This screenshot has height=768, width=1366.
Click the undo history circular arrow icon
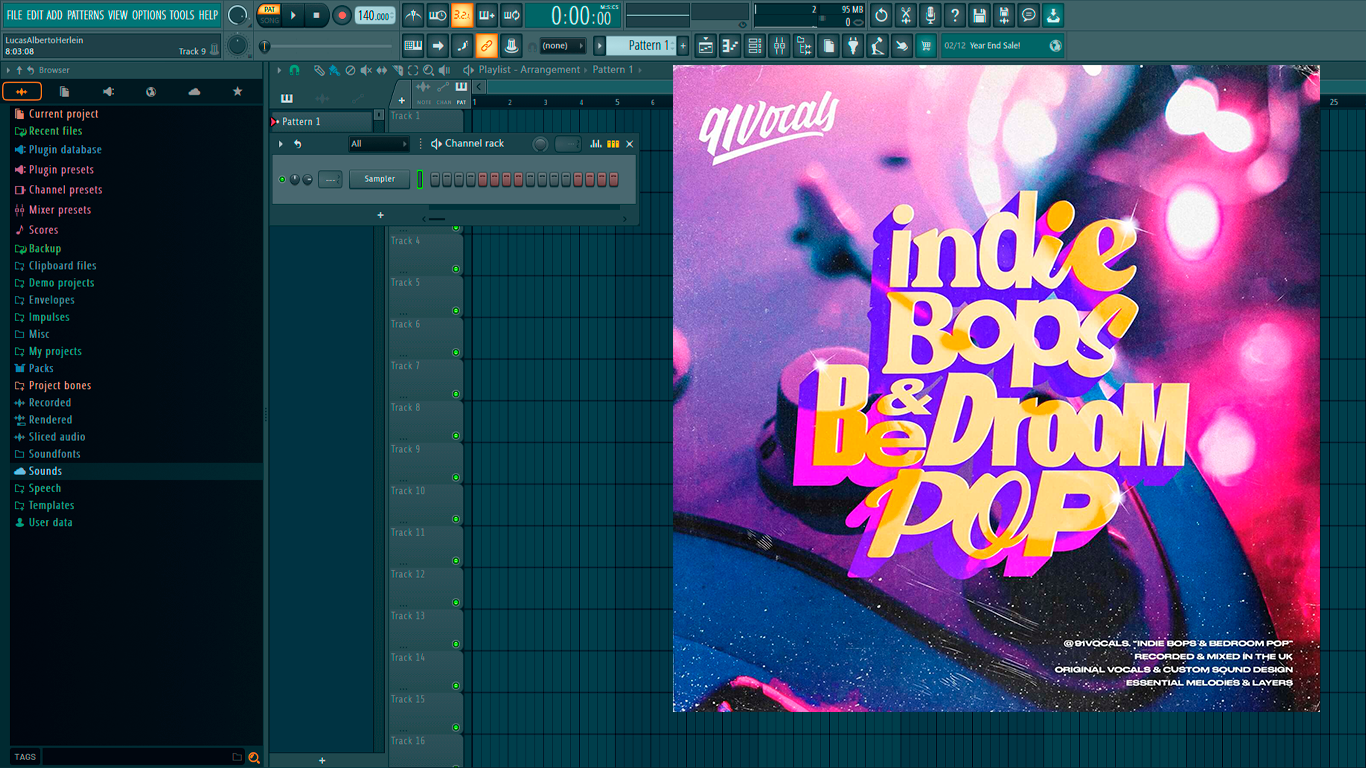pos(881,15)
